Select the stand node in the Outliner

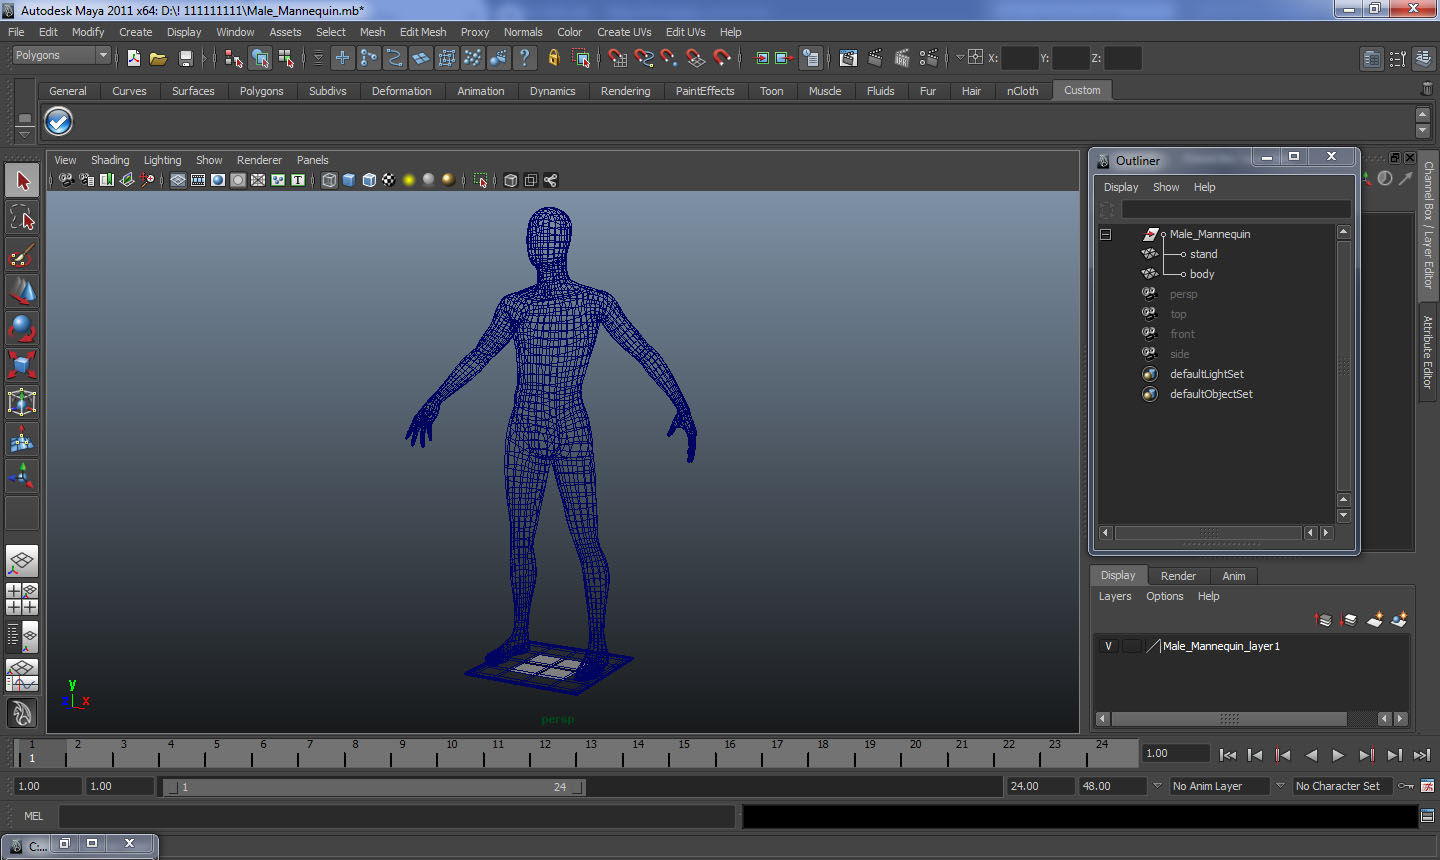coord(1204,254)
